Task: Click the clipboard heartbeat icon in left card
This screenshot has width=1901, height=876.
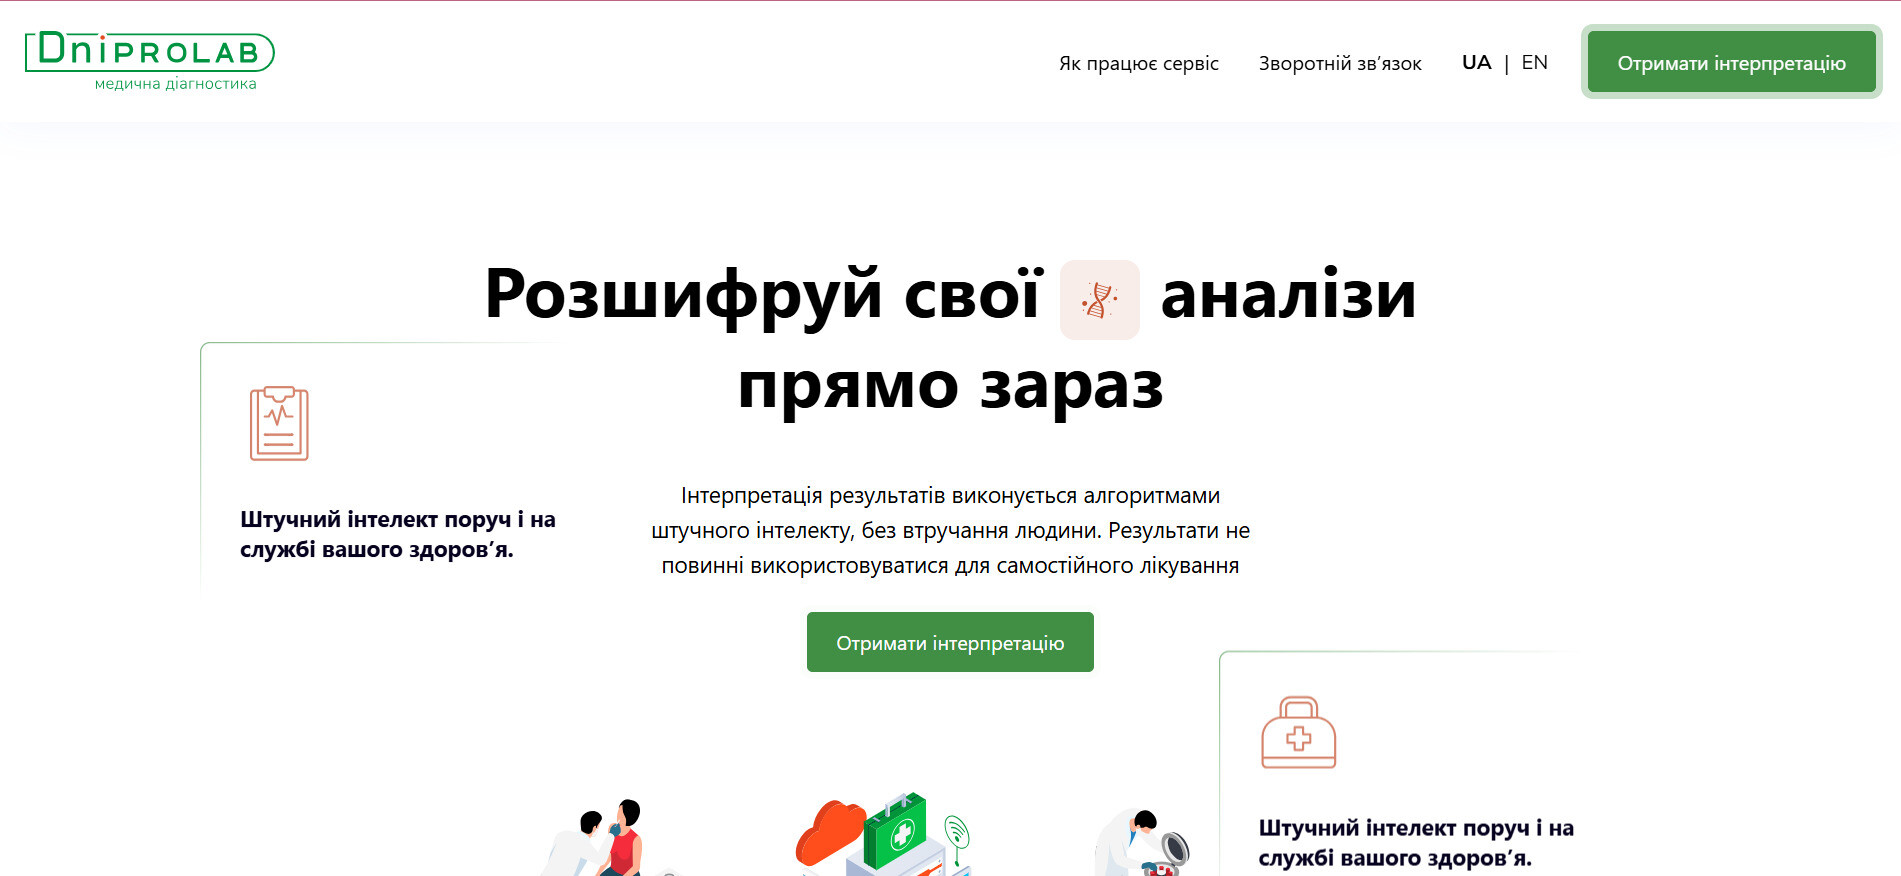Action: pos(279,423)
